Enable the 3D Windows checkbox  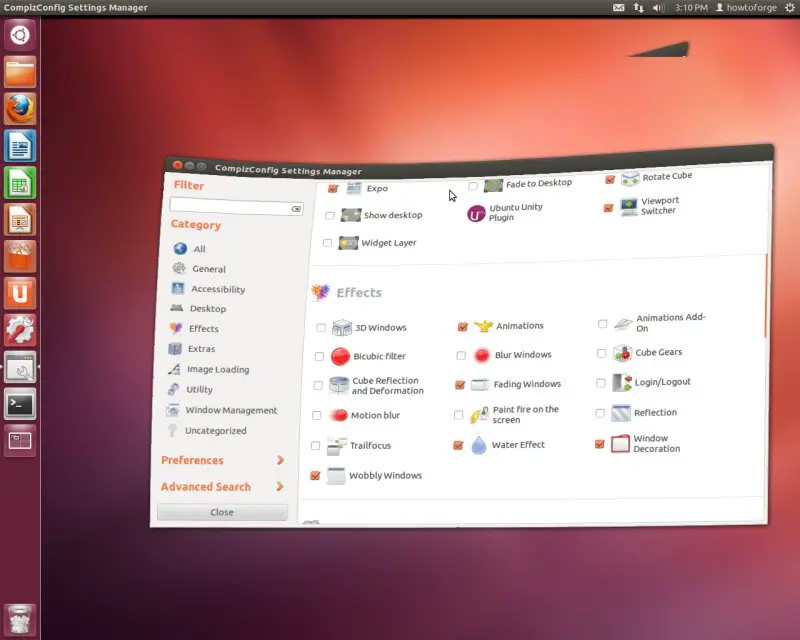321,328
